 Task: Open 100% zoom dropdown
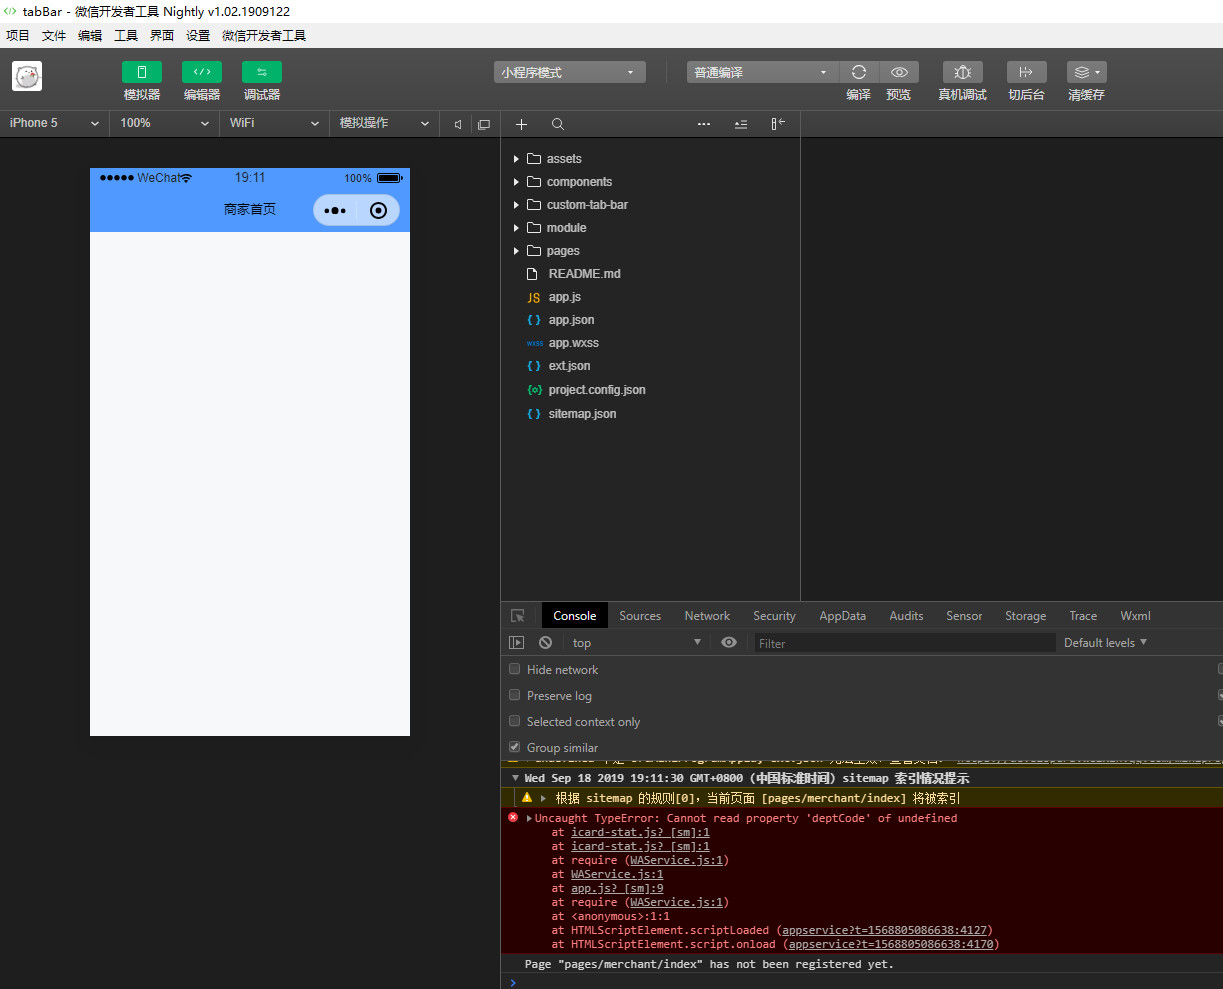[165, 123]
